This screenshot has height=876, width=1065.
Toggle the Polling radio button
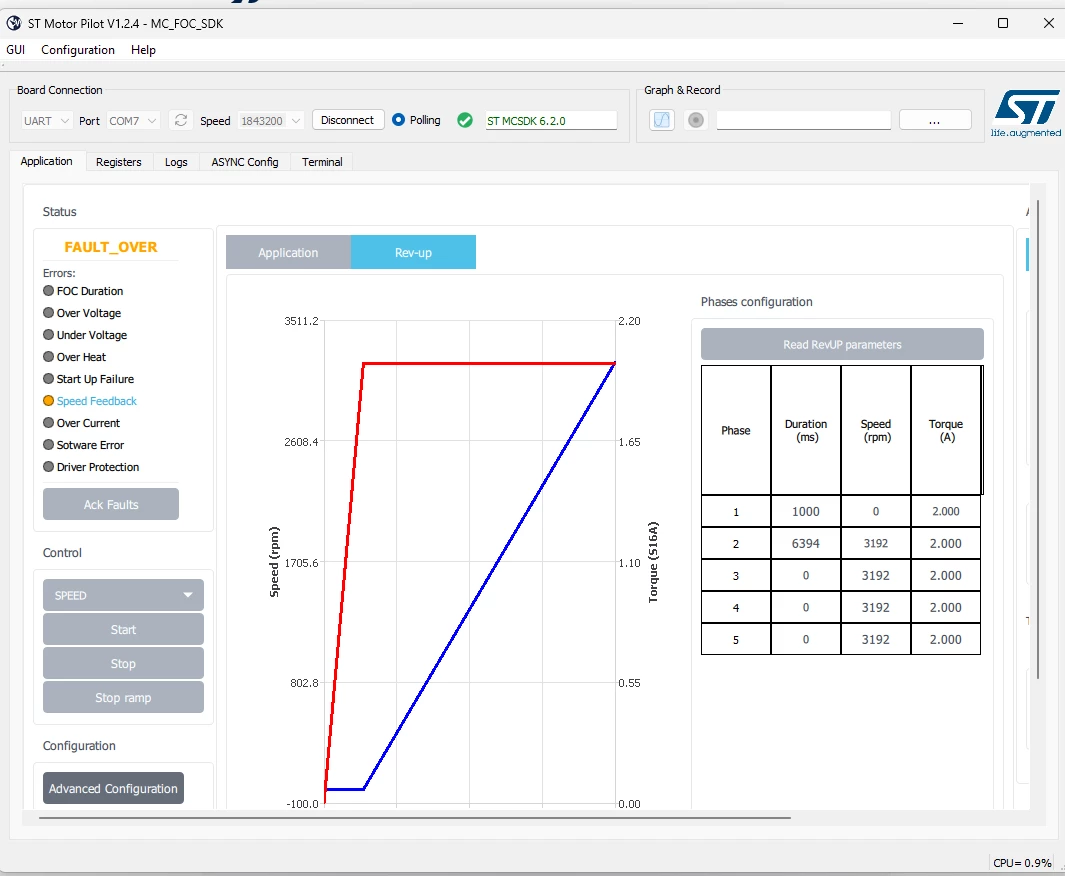pos(399,120)
